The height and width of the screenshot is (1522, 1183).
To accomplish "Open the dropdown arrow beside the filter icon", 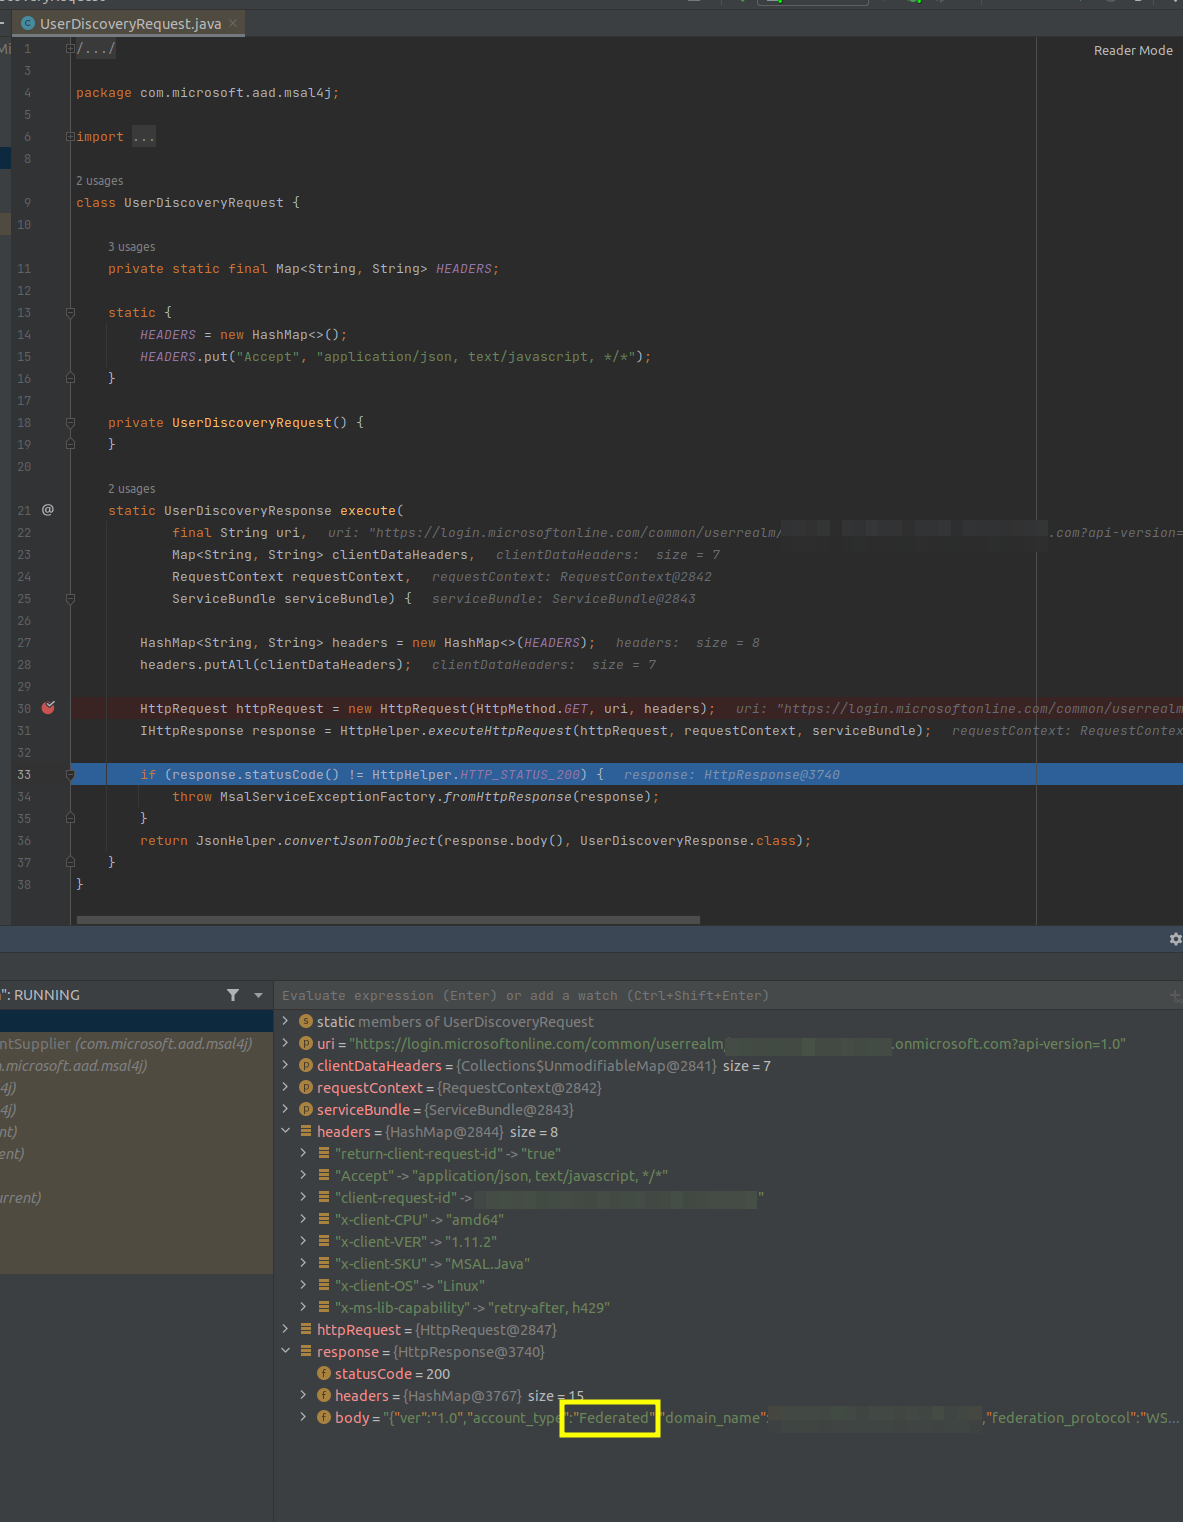I will [x=257, y=994].
